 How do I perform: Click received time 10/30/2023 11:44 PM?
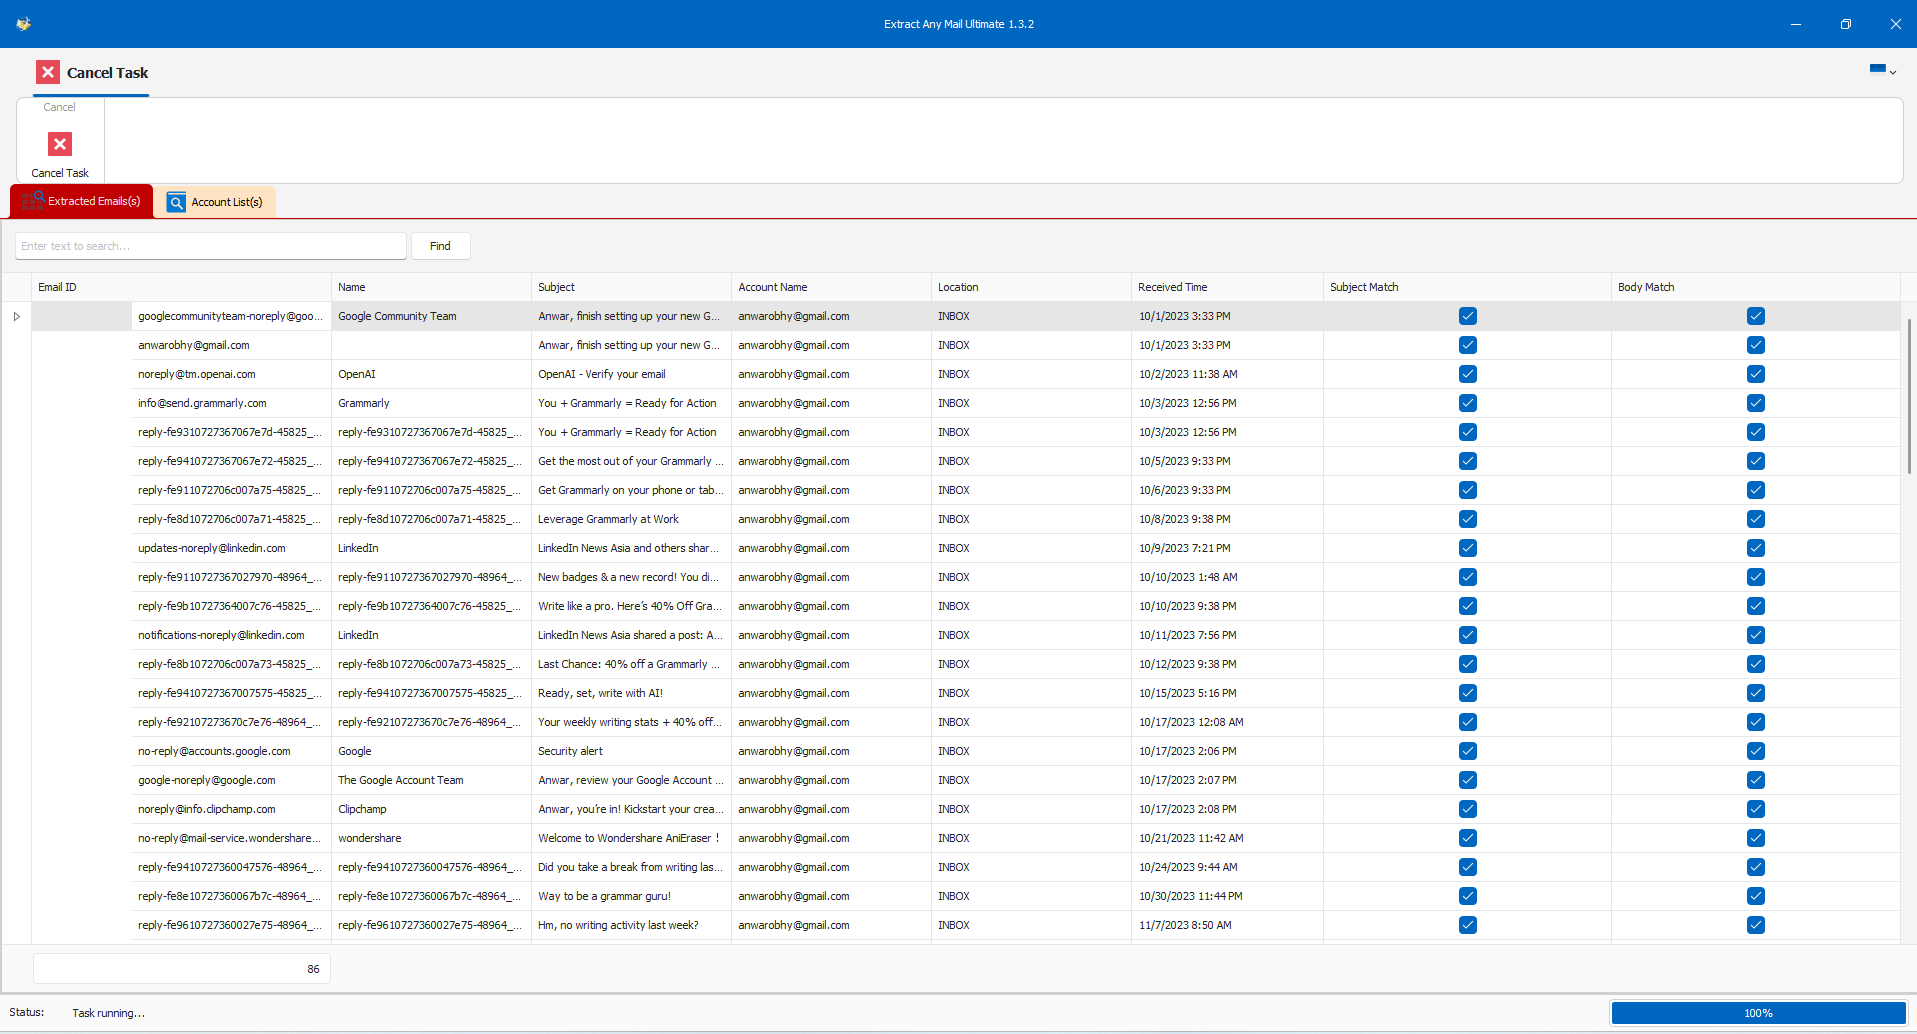(1191, 896)
